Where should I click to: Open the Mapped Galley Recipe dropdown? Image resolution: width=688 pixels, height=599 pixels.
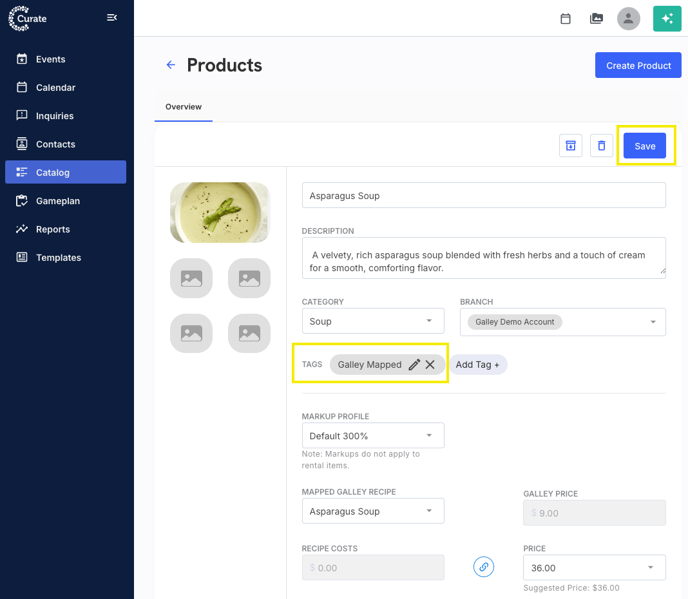(373, 511)
